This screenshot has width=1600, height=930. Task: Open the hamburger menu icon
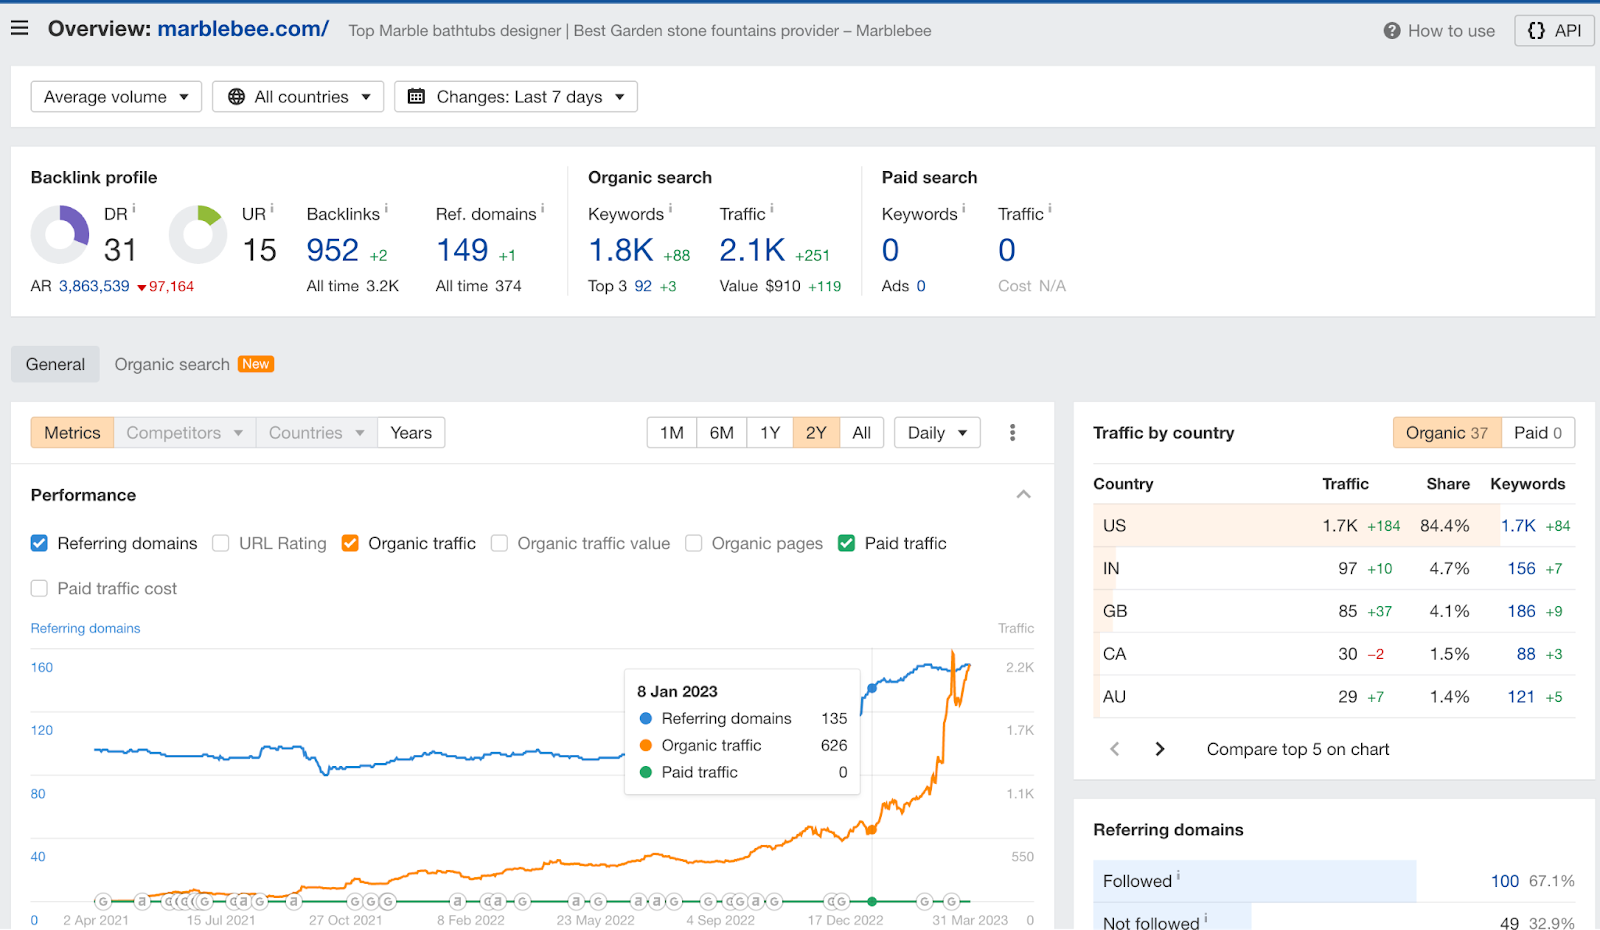click(19, 28)
